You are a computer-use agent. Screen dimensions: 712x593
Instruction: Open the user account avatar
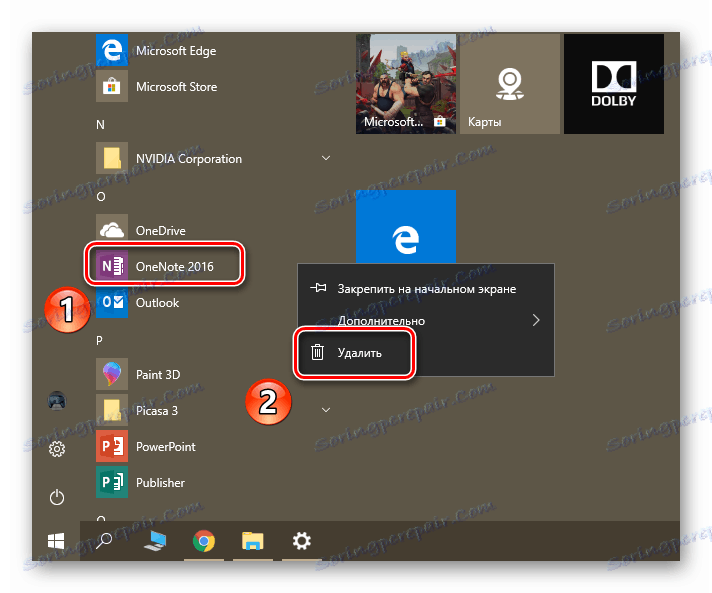(57, 401)
